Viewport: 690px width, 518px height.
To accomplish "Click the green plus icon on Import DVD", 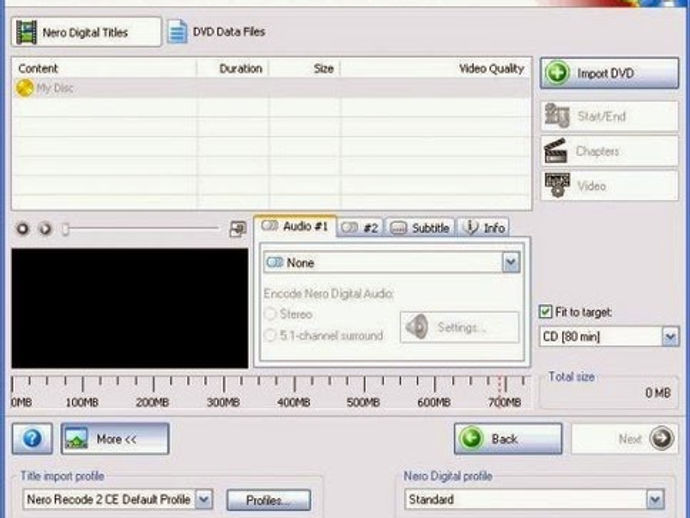I will pos(557,73).
